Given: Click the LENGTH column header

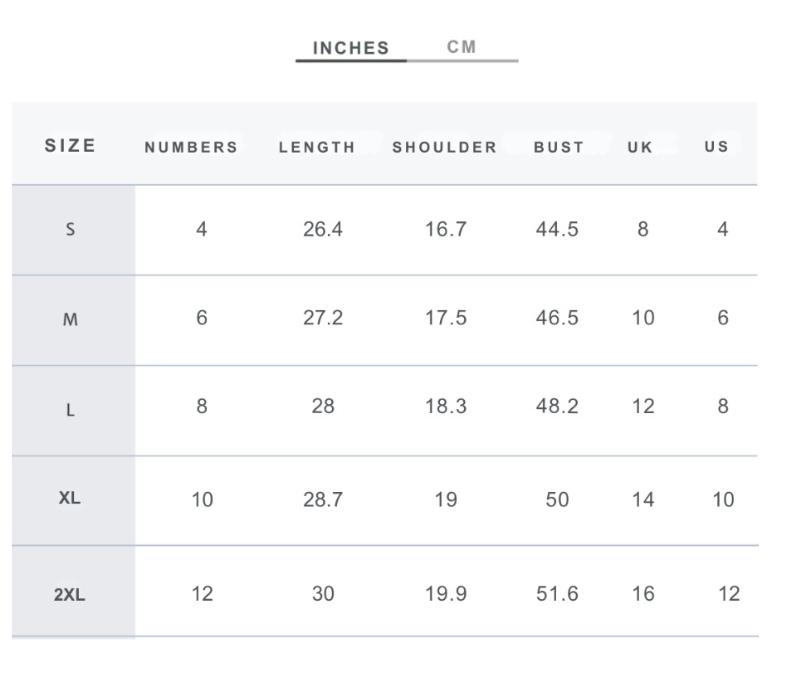Looking at the screenshot, I should click(317, 147).
